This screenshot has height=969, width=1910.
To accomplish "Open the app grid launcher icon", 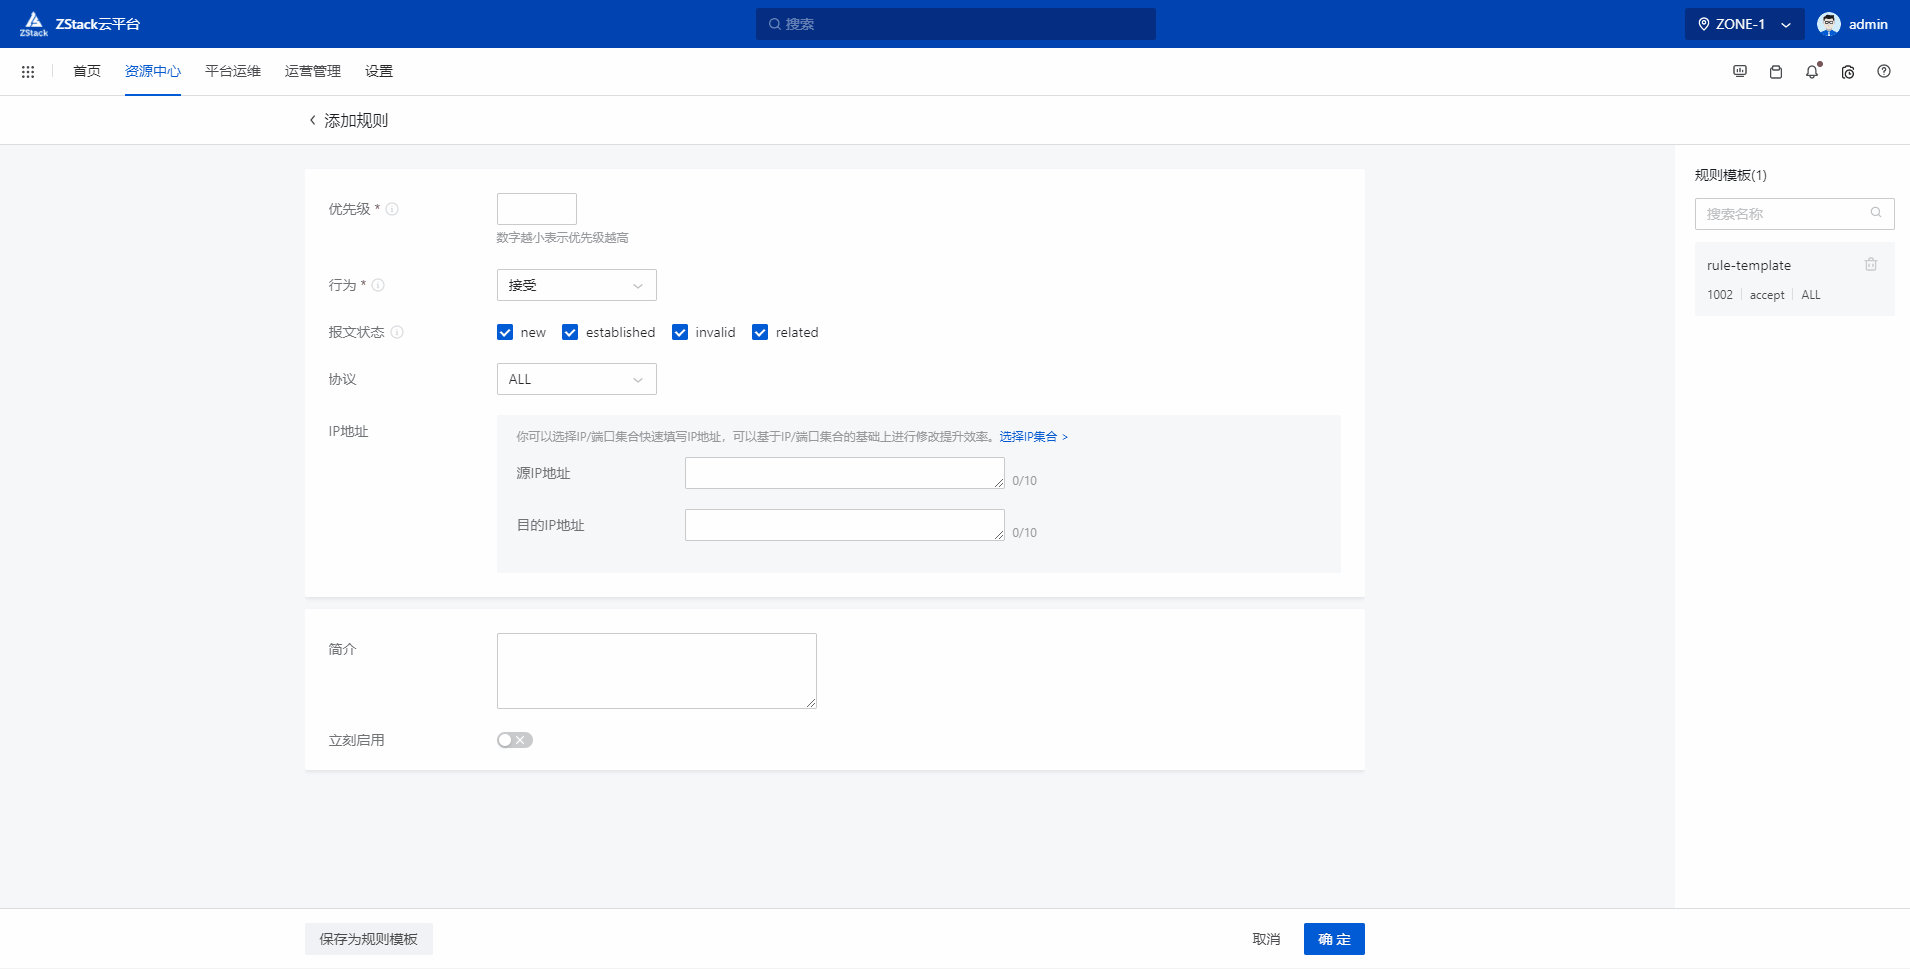I will coord(28,72).
